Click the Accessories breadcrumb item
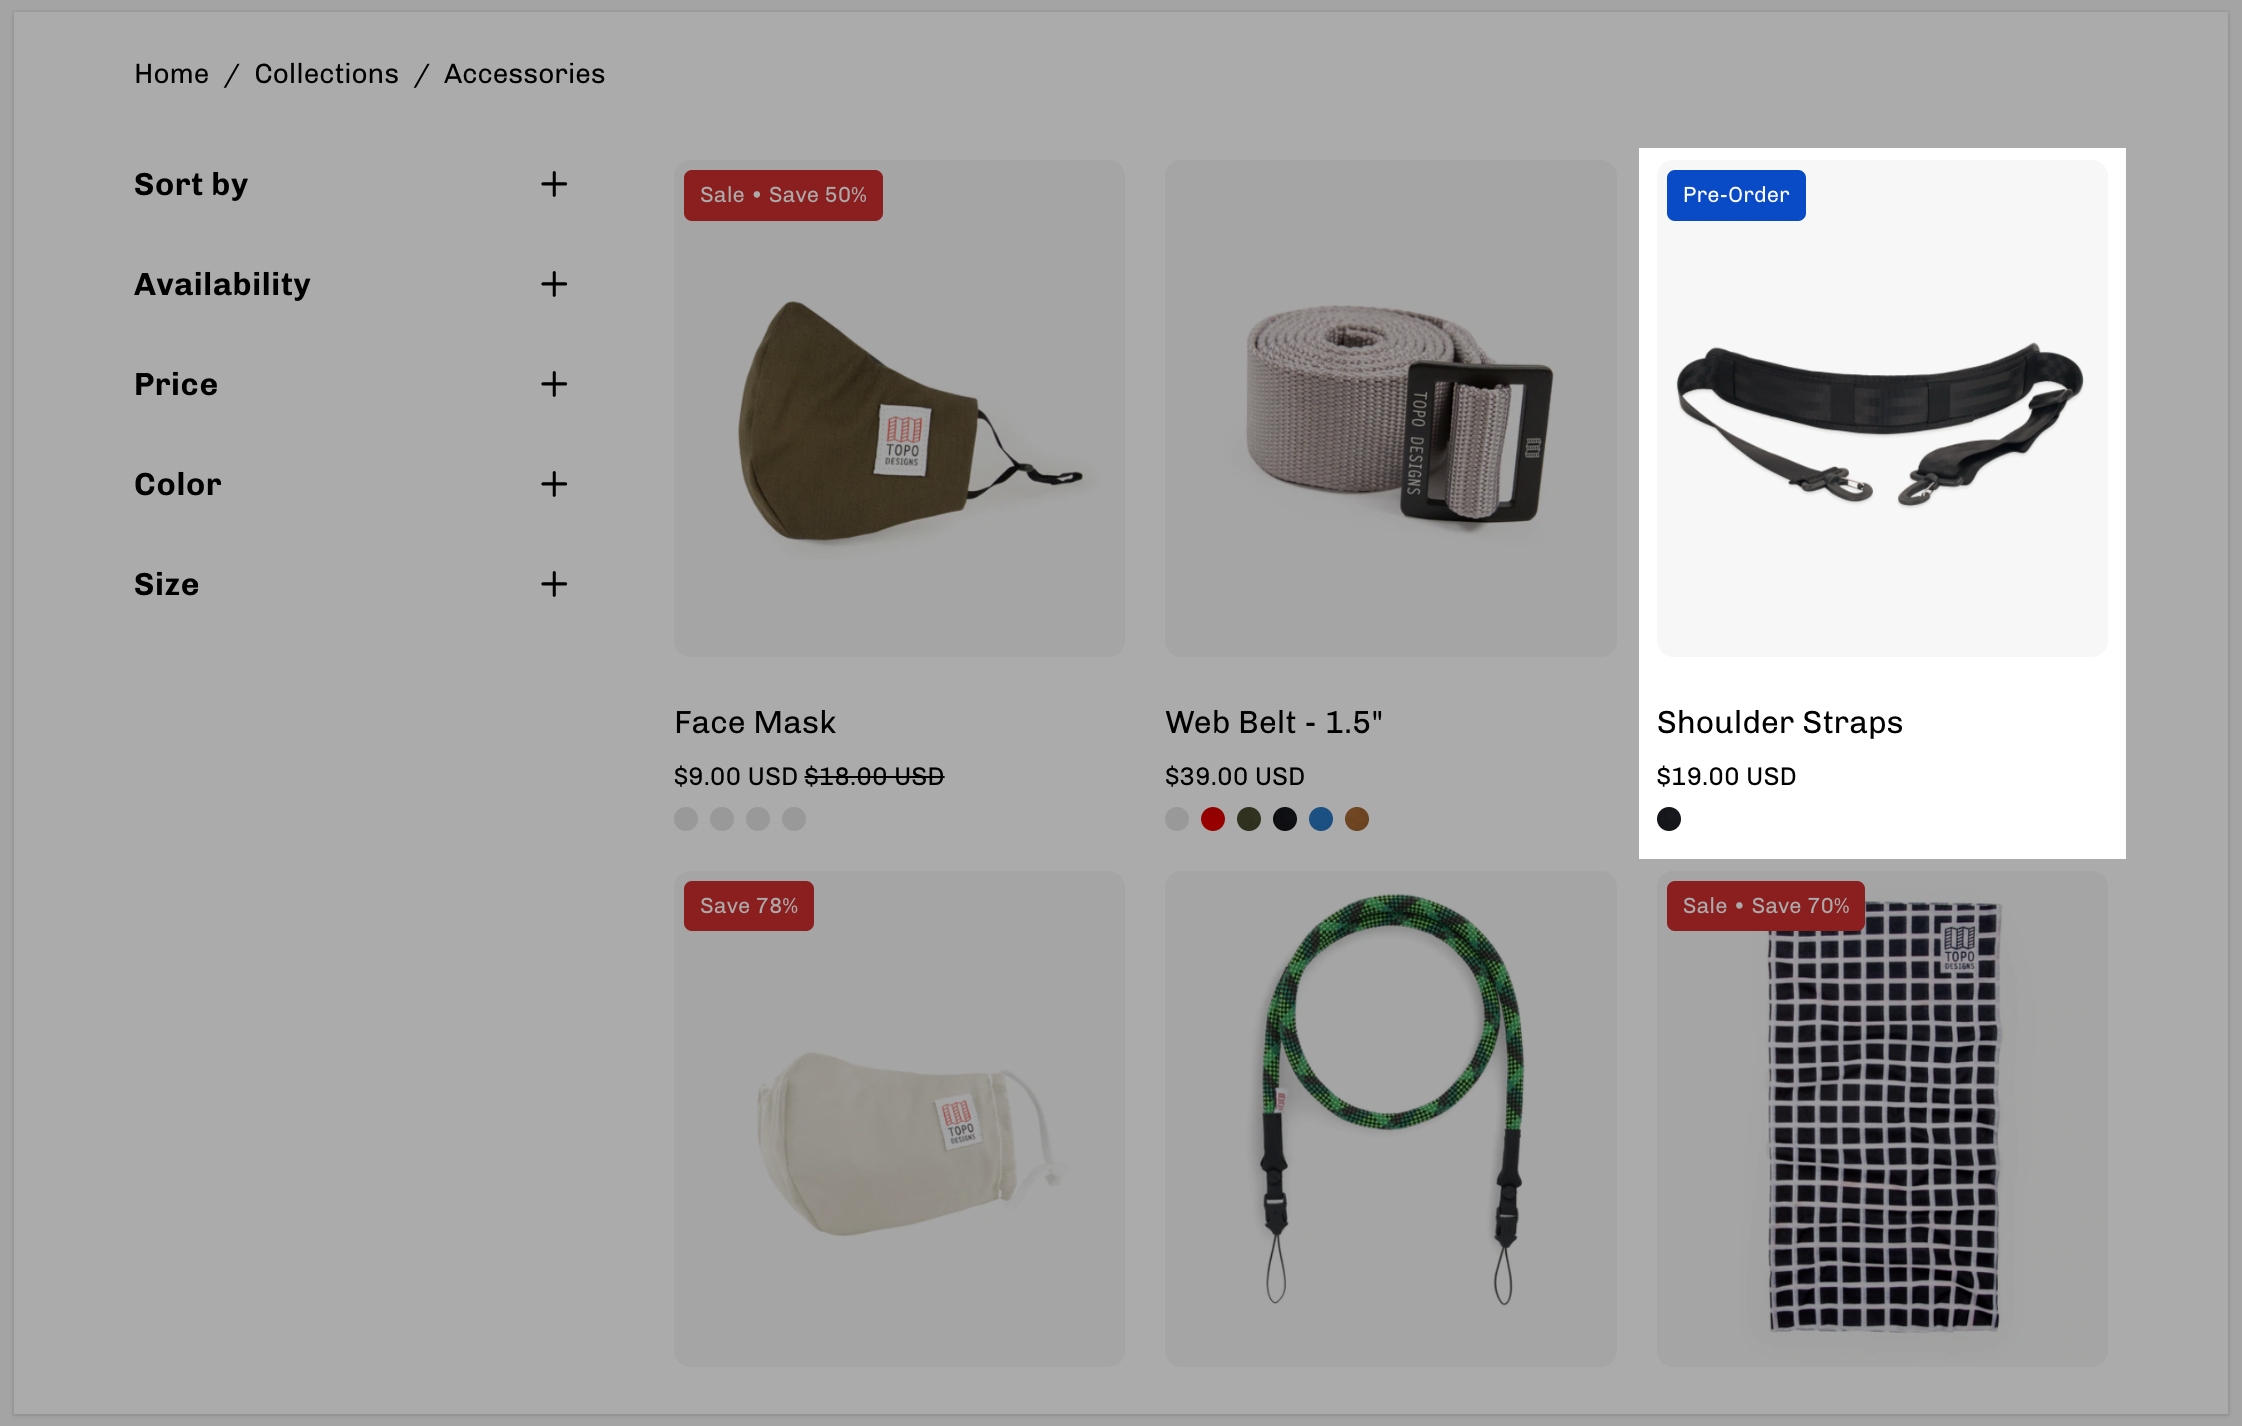Viewport: 2242px width, 1426px height. click(524, 74)
